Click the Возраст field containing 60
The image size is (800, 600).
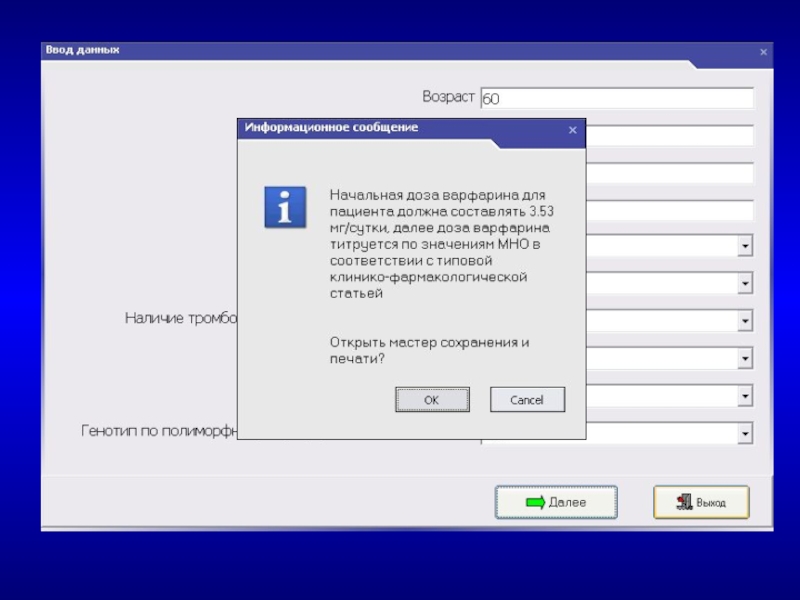617,98
